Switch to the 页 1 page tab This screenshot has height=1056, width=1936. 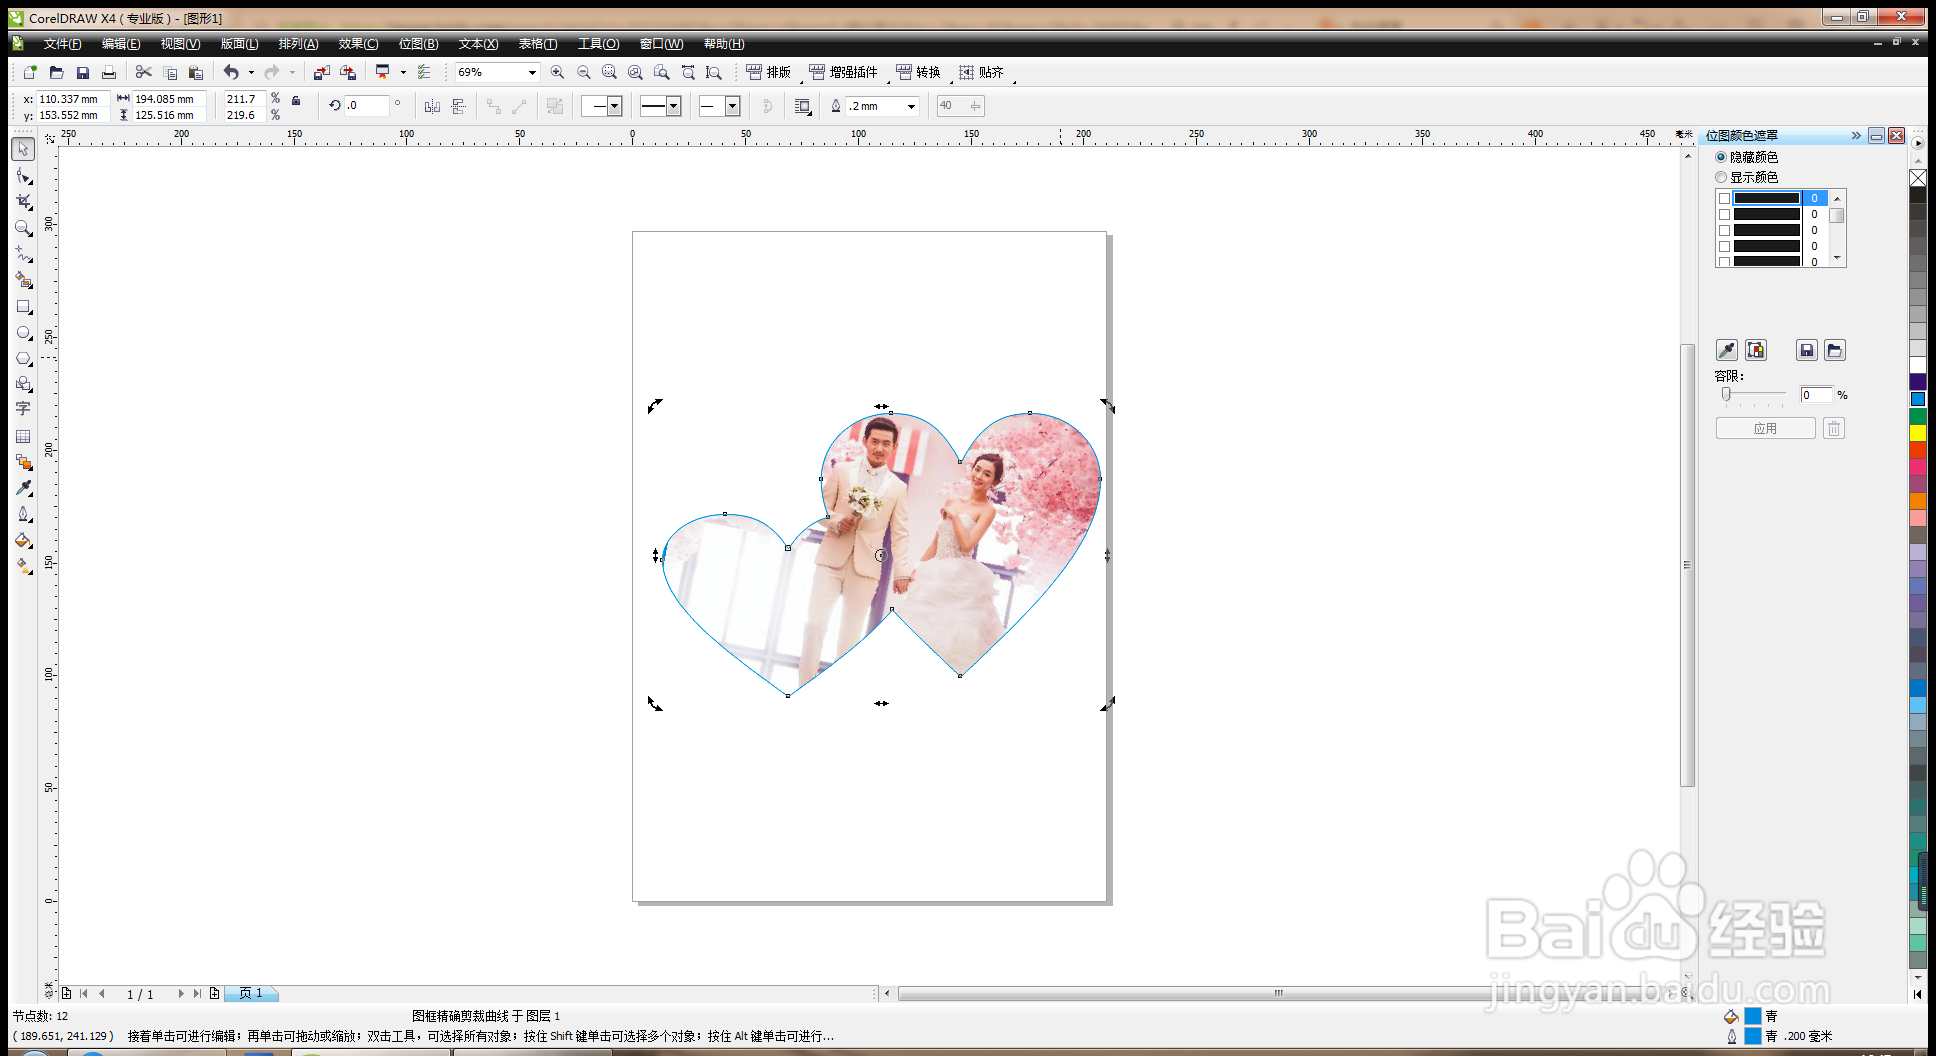pos(251,993)
